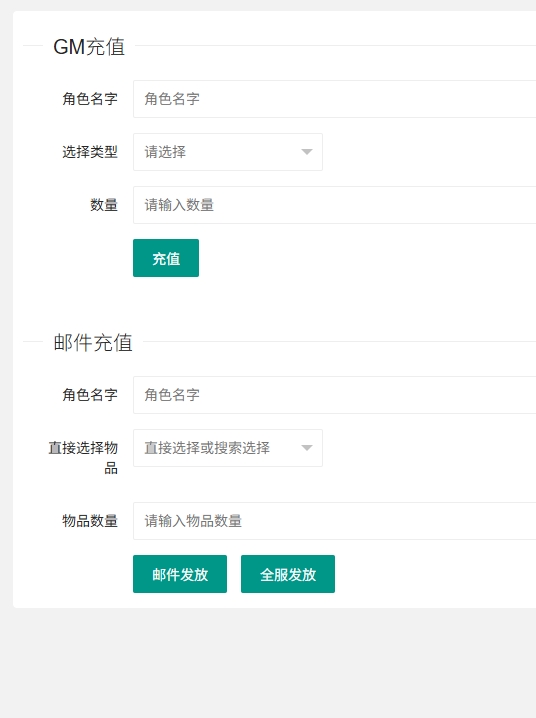Click the 角色名字 input under 邮件充值
The width and height of the screenshot is (536, 718).
tap(335, 395)
